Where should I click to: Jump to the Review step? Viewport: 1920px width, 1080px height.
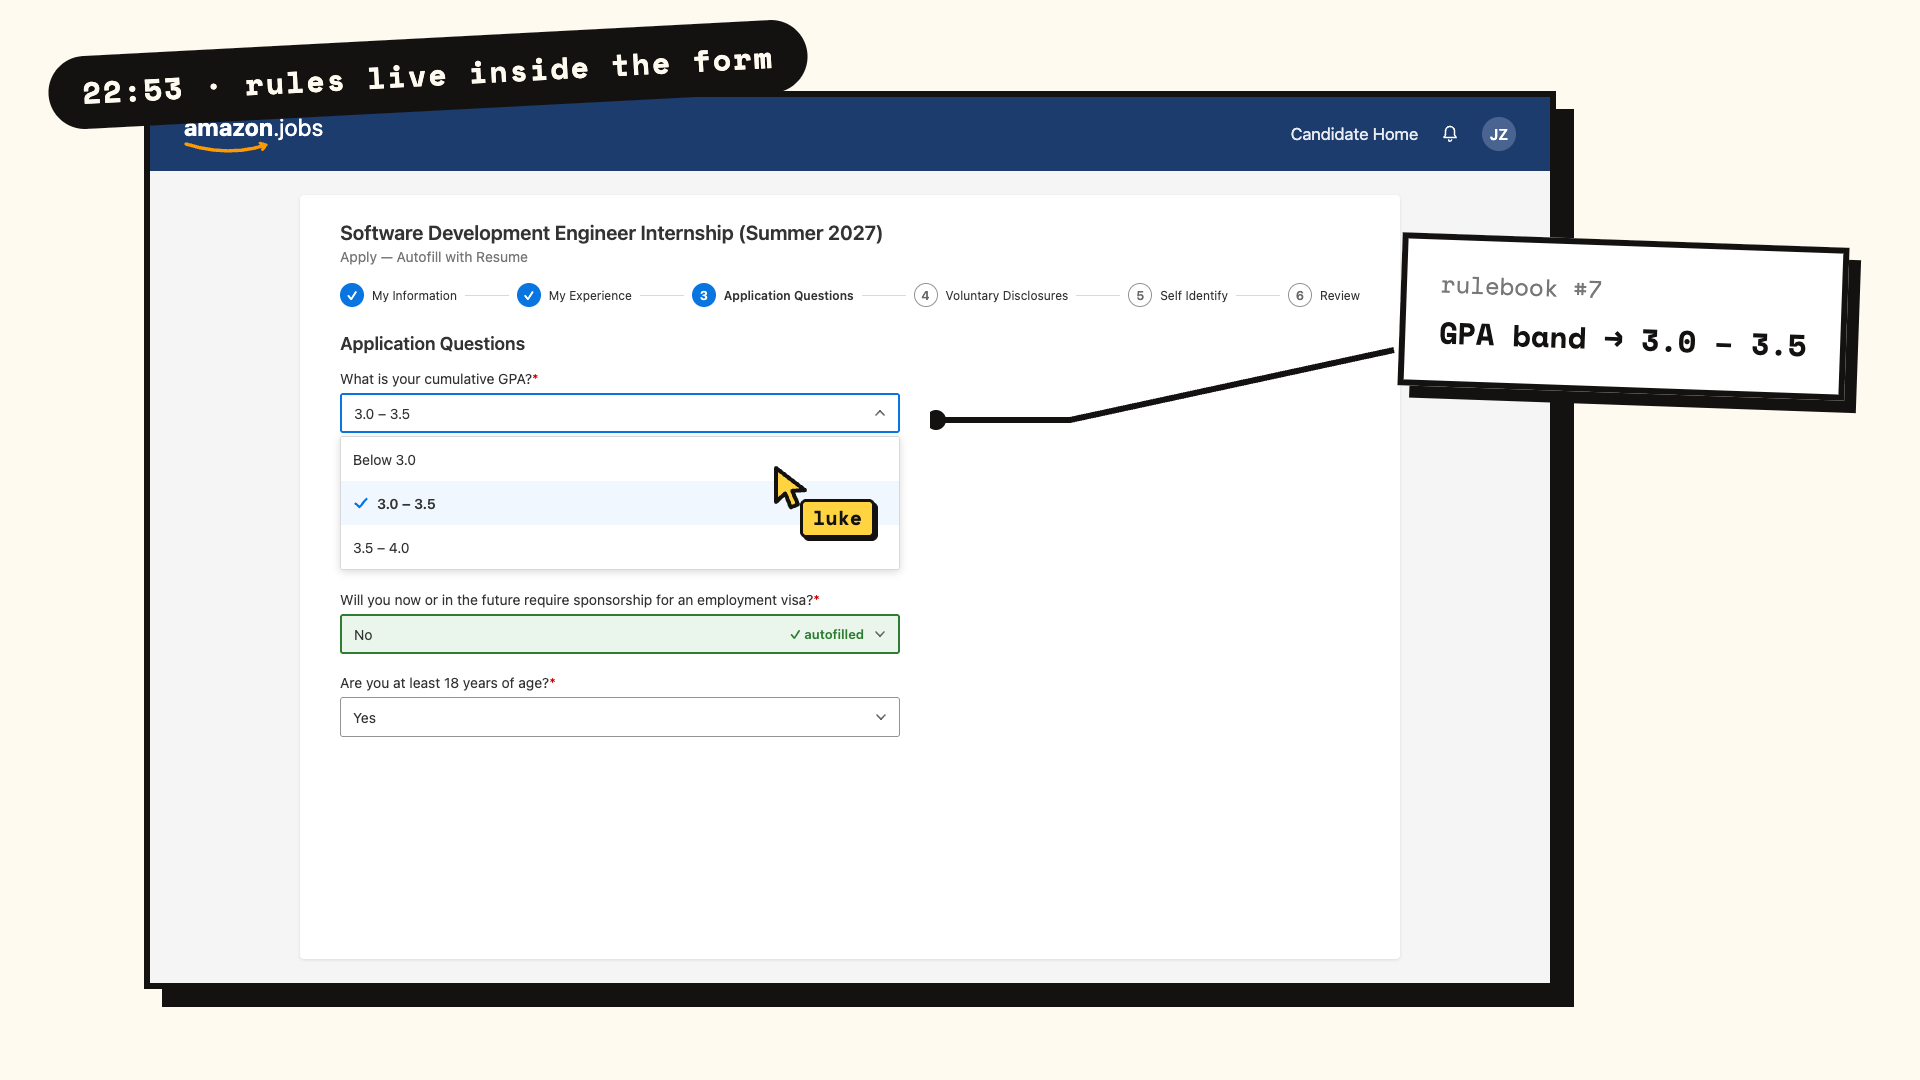point(1324,295)
